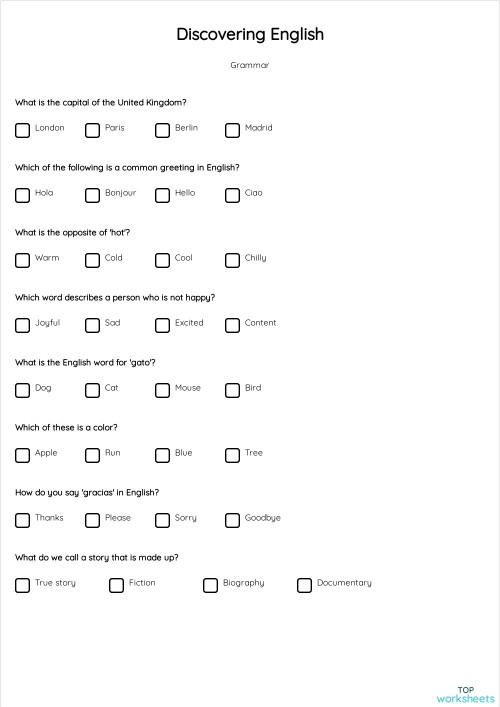
Task: Select the Thanks checkbox
Action: (x=22, y=520)
